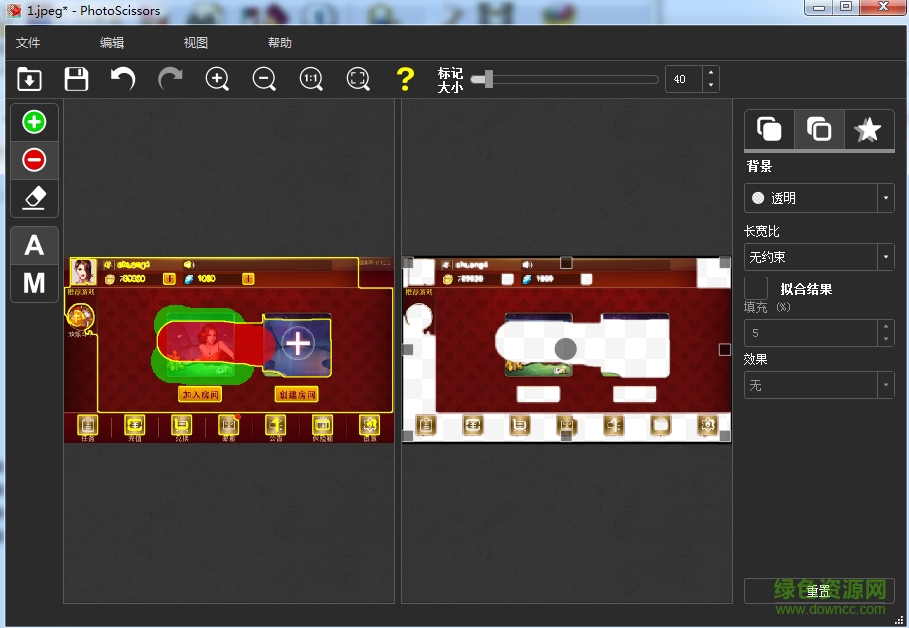The height and width of the screenshot is (628, 909).
Task: Click the zoom out magnifier icon
Action: coord(264,79)
